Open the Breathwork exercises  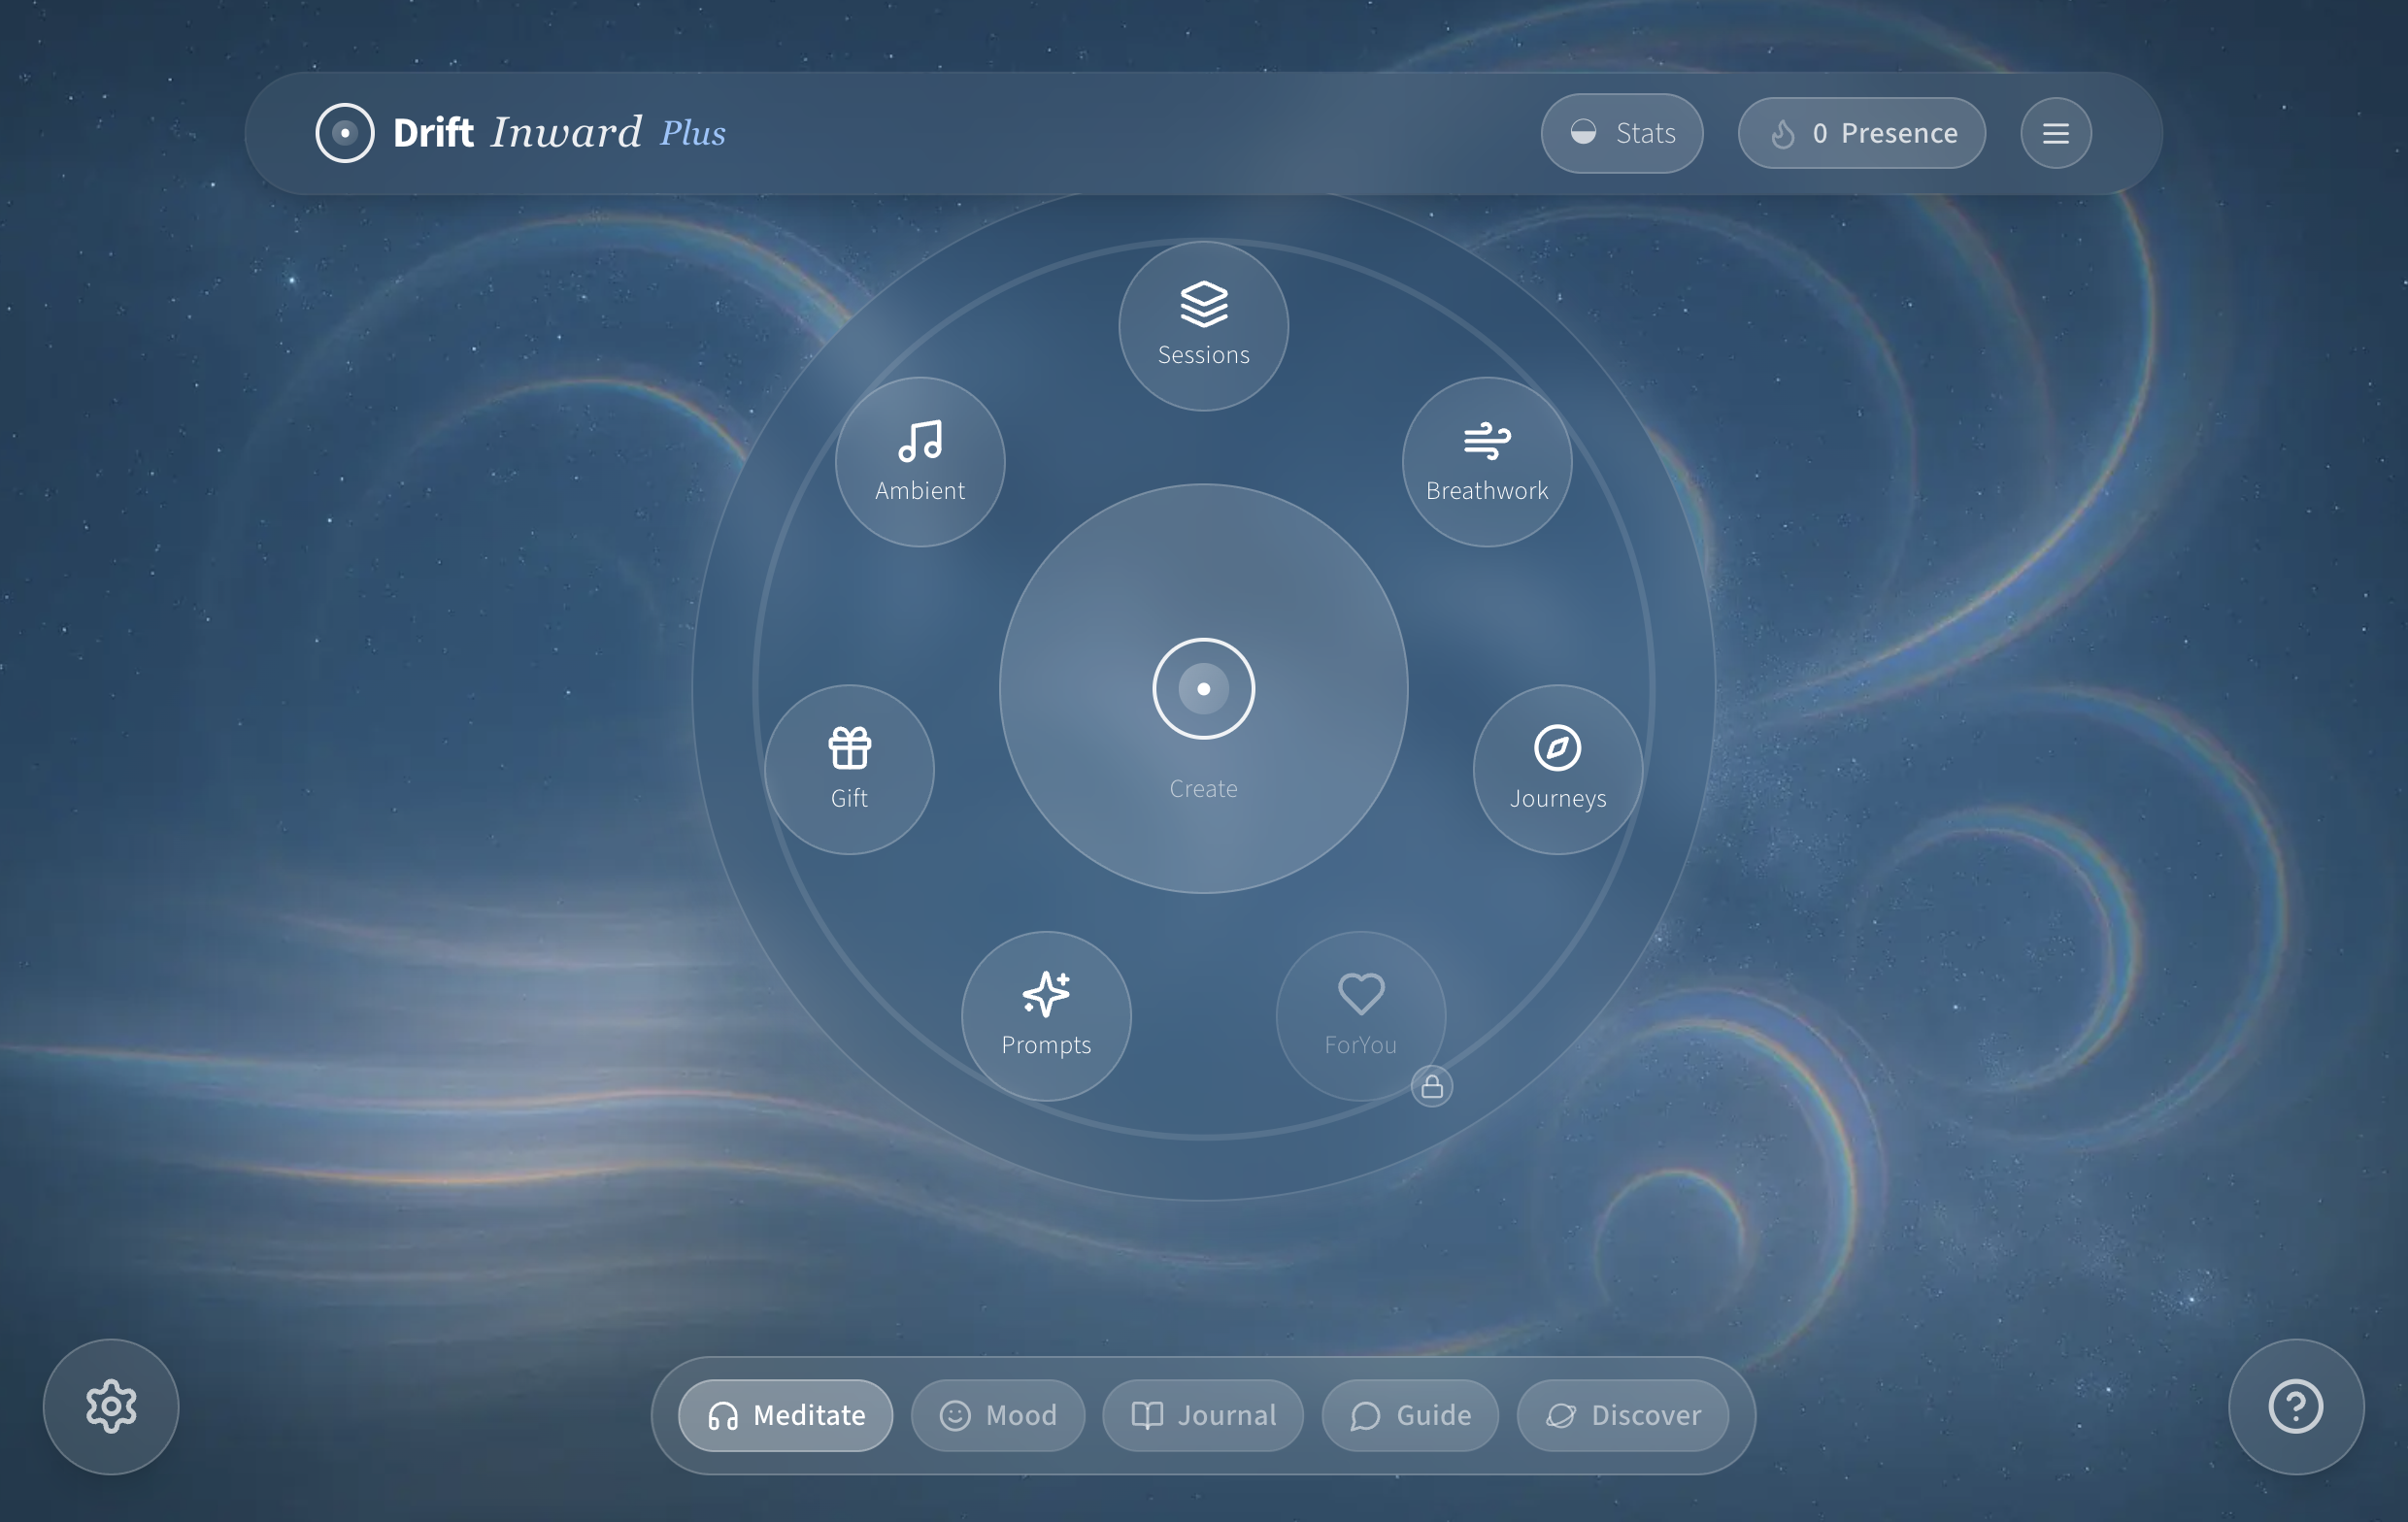pos(1487,460)
